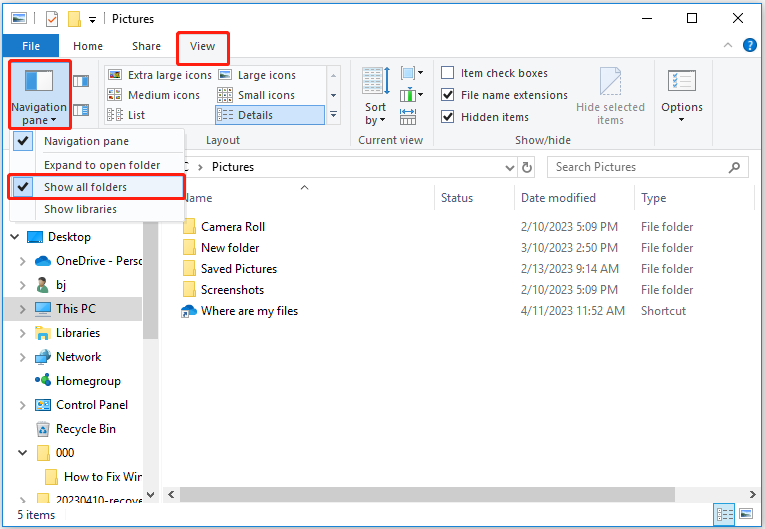This screenshot has height=529, width=765.
Task: Select Show libraries menu entry
Action: pos(80,209)
